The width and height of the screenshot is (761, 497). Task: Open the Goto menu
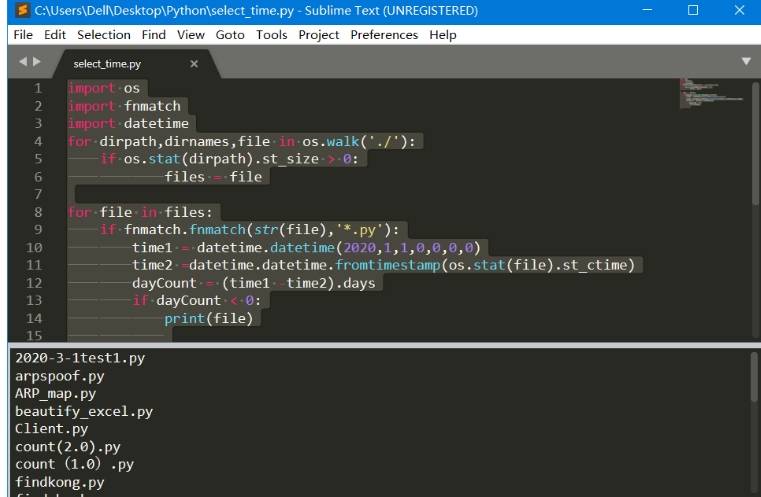pyautogui.click(x=230, y=35)
